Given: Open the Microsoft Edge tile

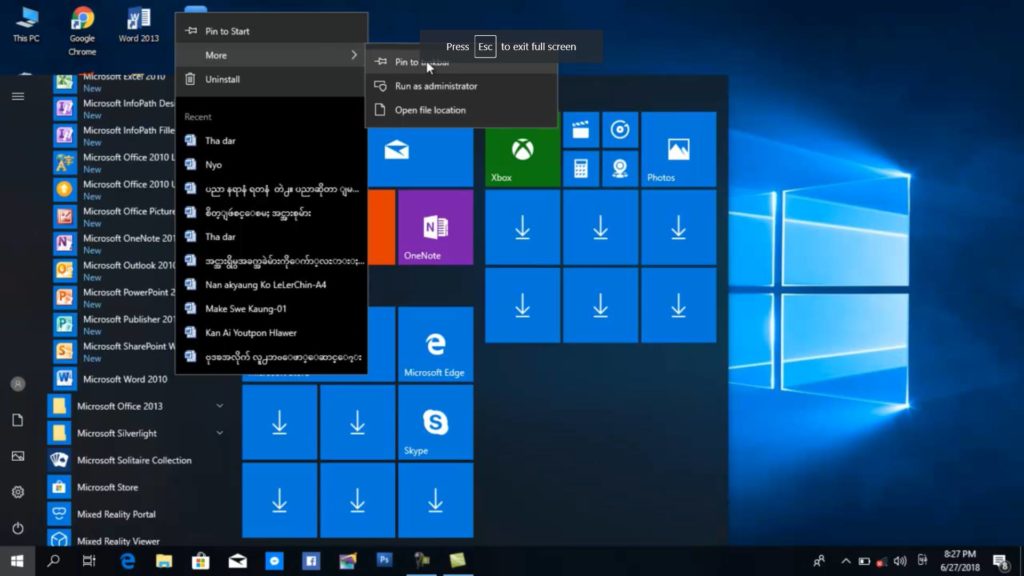Looking at the screenshot, I should 435,344.
